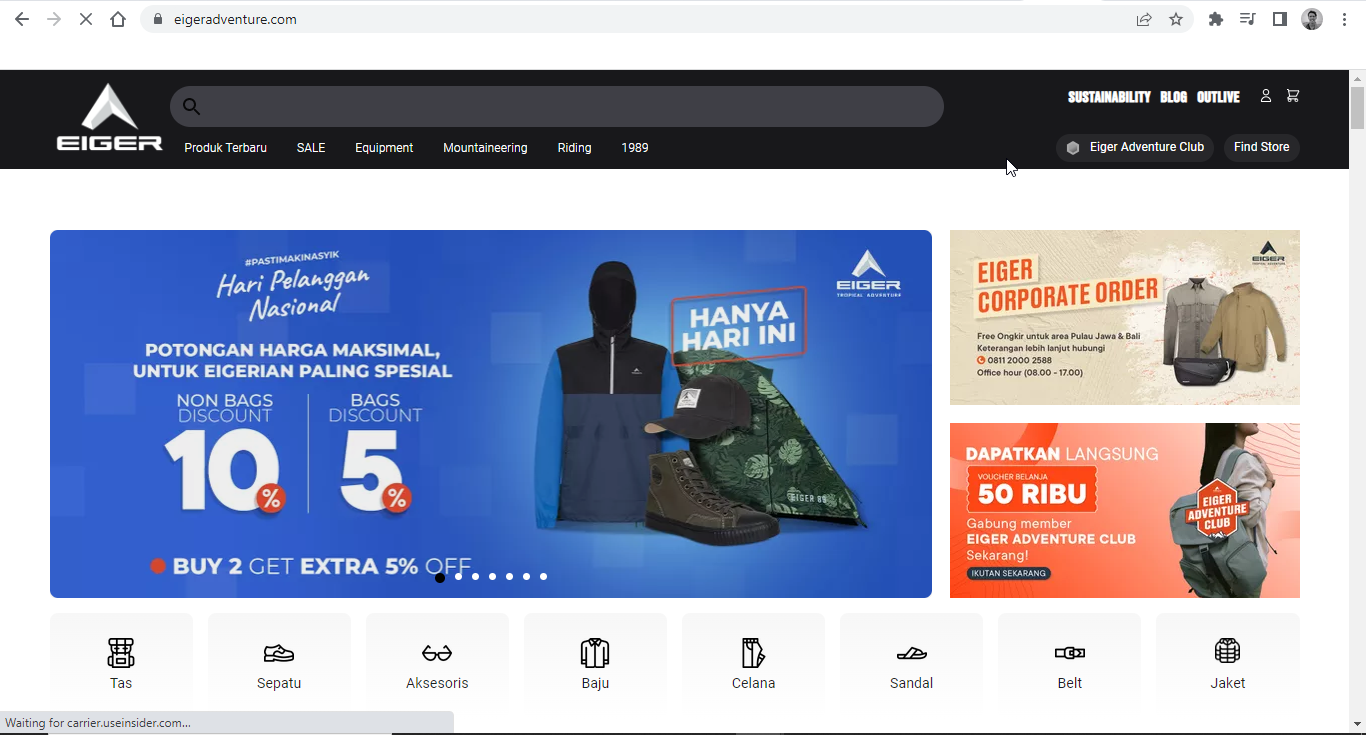
Task: Select the sixth carousel dot
Action: tap(527, 577)
